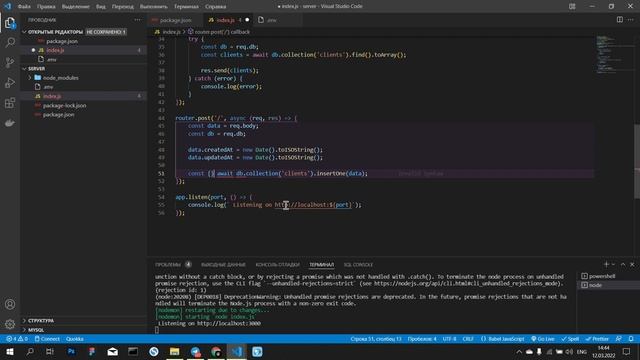Open File Explorer from the taskbar
This screenshot has height=360, width=640.
(x=174, y=351)
